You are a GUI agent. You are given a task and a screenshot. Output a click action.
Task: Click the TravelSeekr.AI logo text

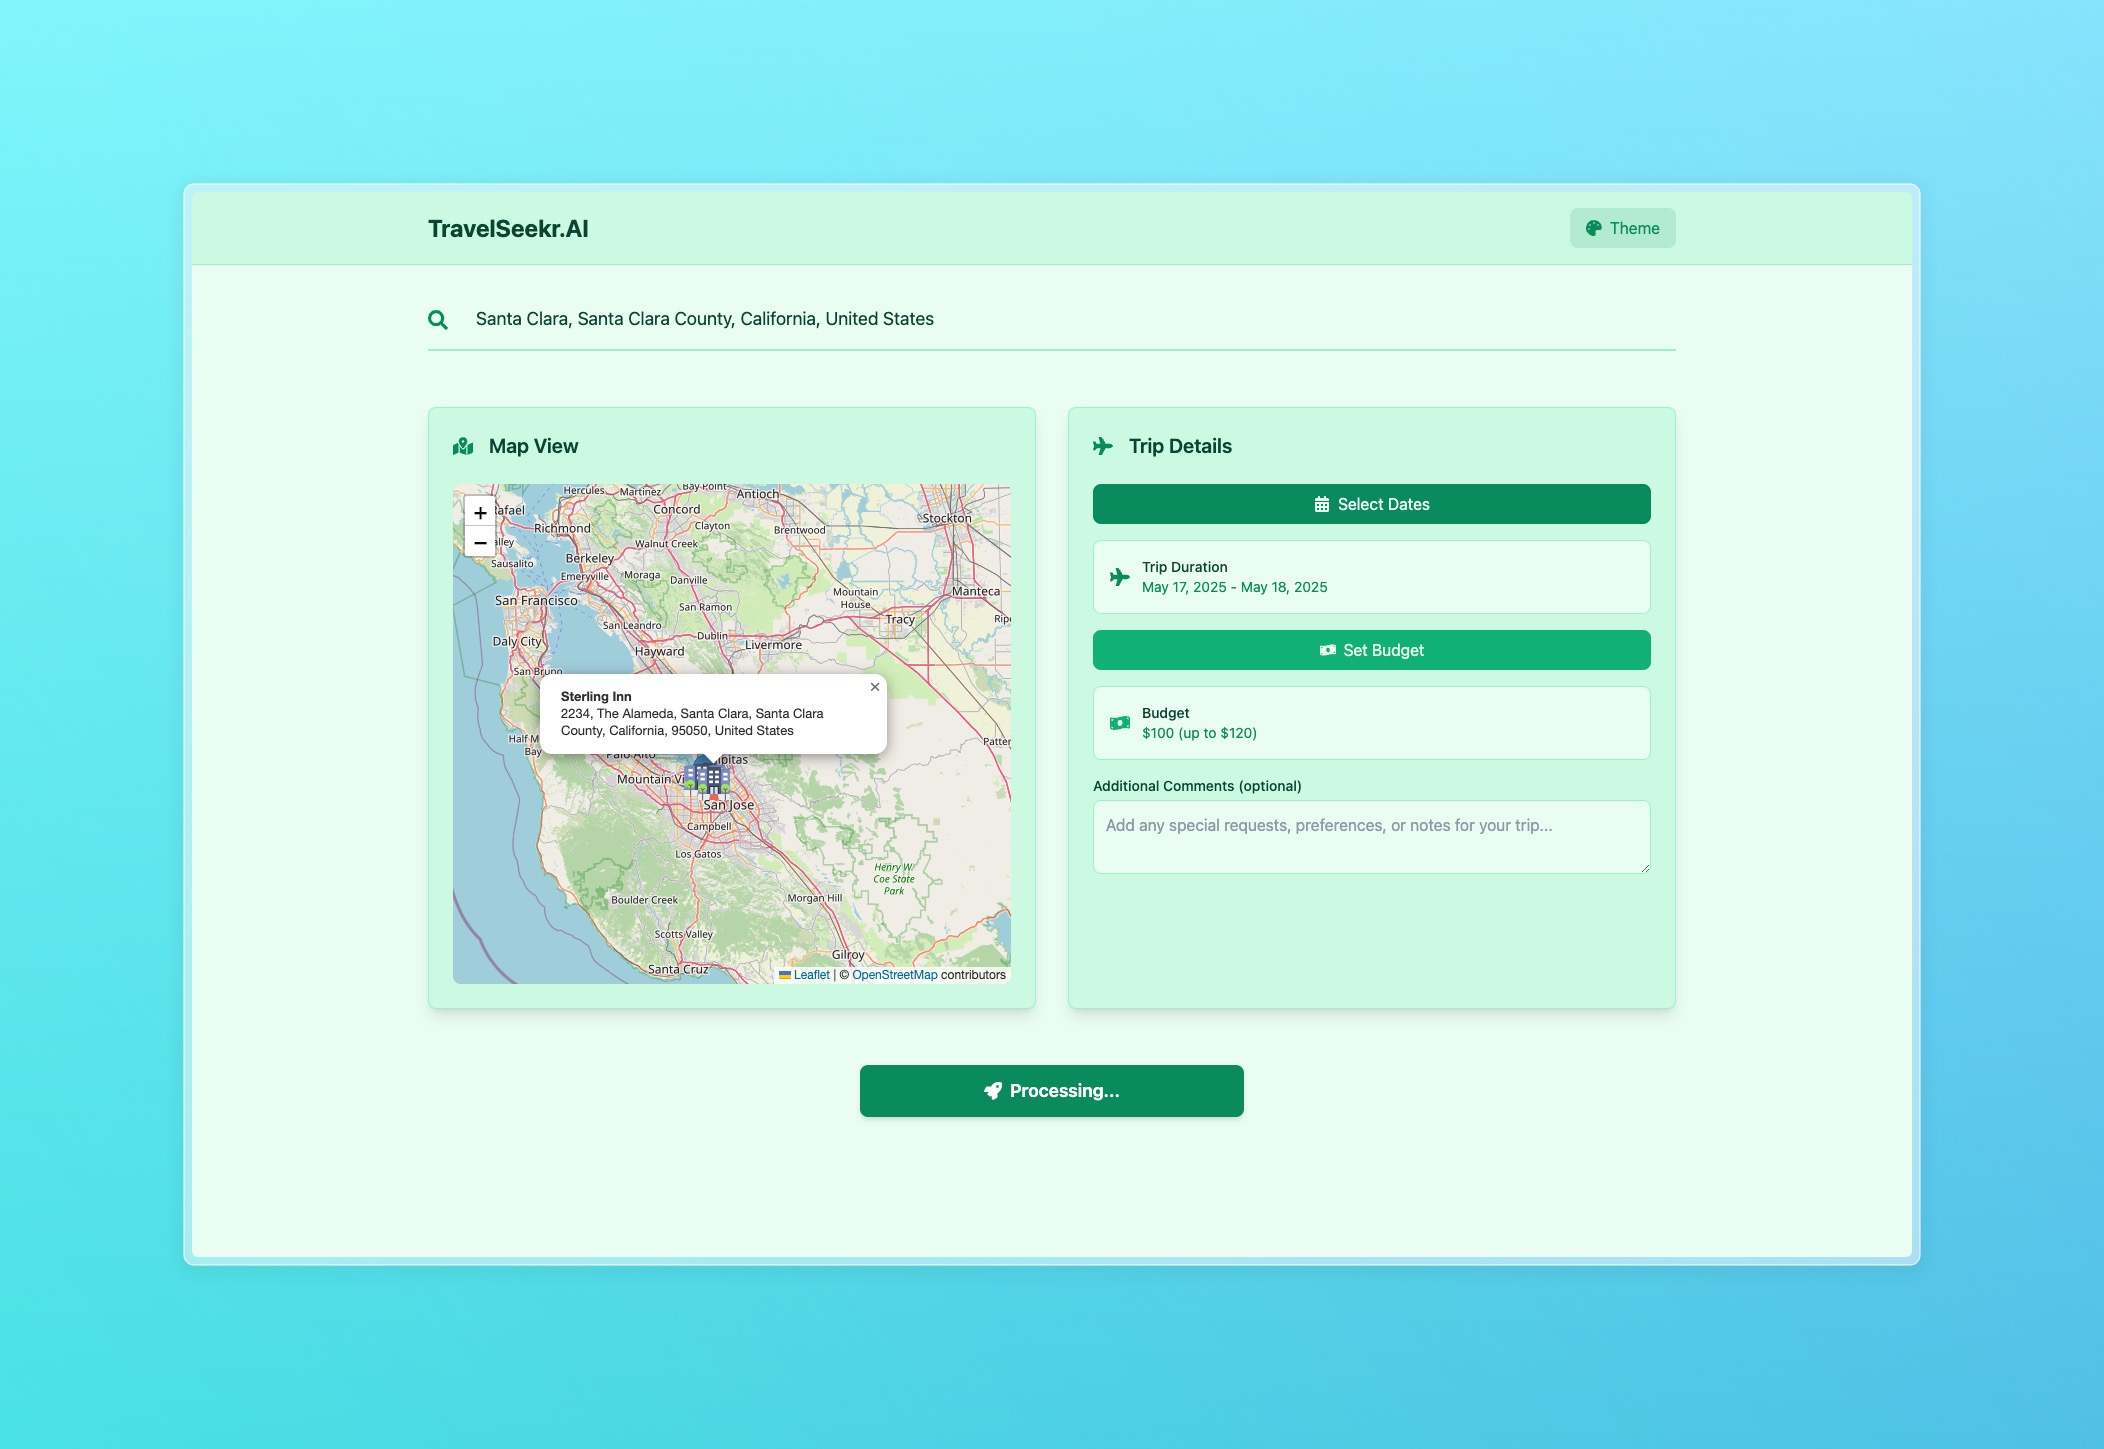point(508,229)
